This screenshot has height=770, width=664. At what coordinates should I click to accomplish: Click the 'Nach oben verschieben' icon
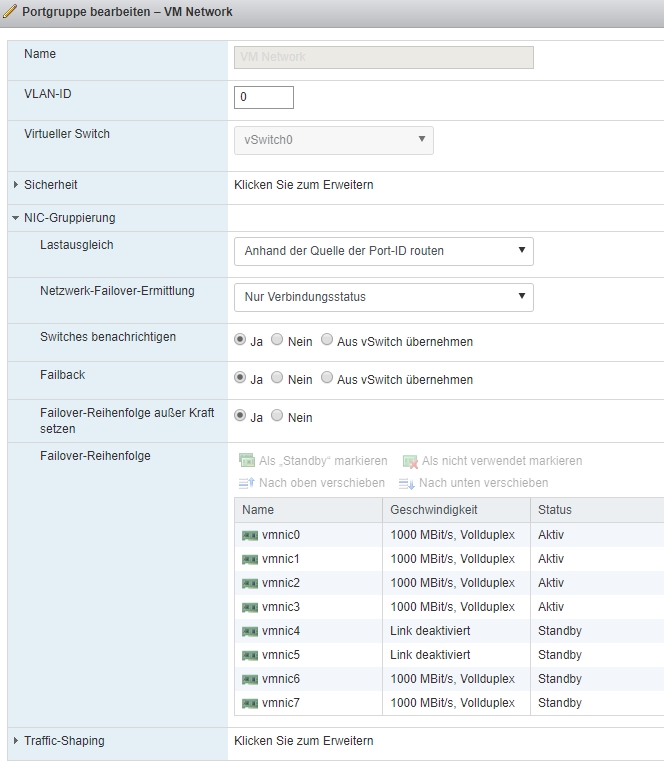pyautogui.click(x=247, y=483)
